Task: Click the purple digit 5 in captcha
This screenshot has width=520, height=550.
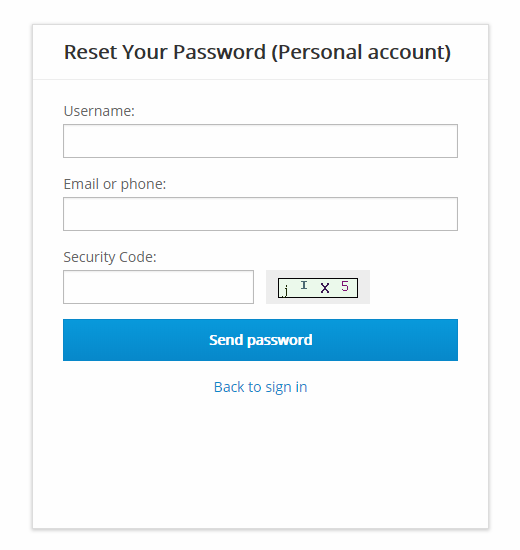Action: [345, 286]
